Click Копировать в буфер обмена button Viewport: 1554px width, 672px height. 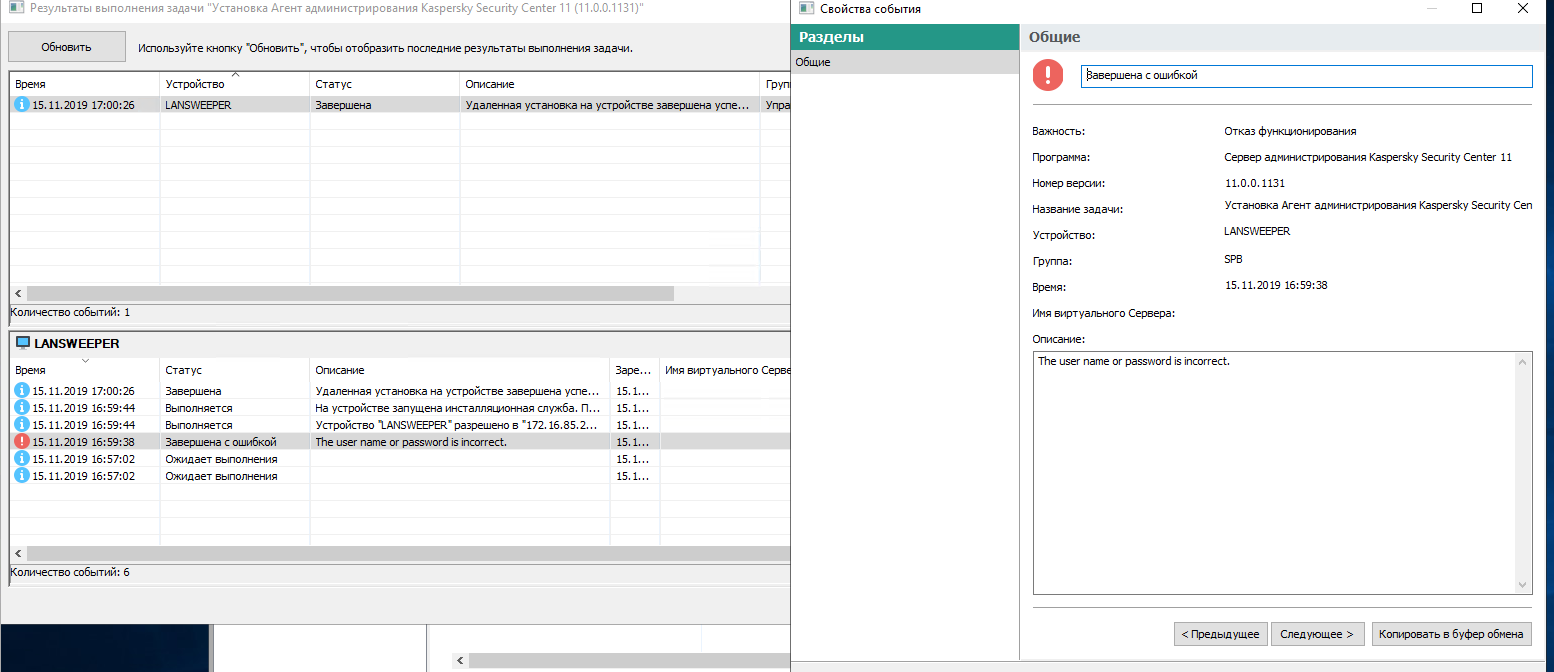[x=1451, y=634]
